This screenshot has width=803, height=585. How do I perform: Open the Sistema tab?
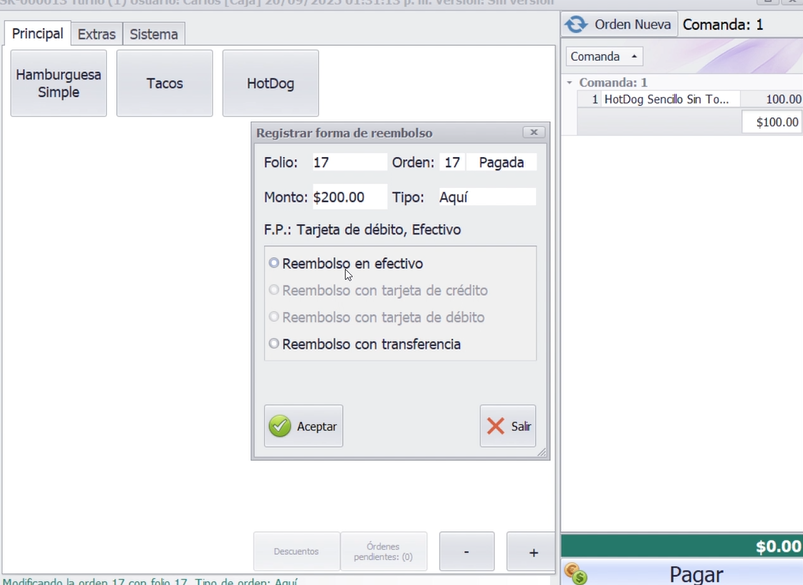tap(154, 34)
